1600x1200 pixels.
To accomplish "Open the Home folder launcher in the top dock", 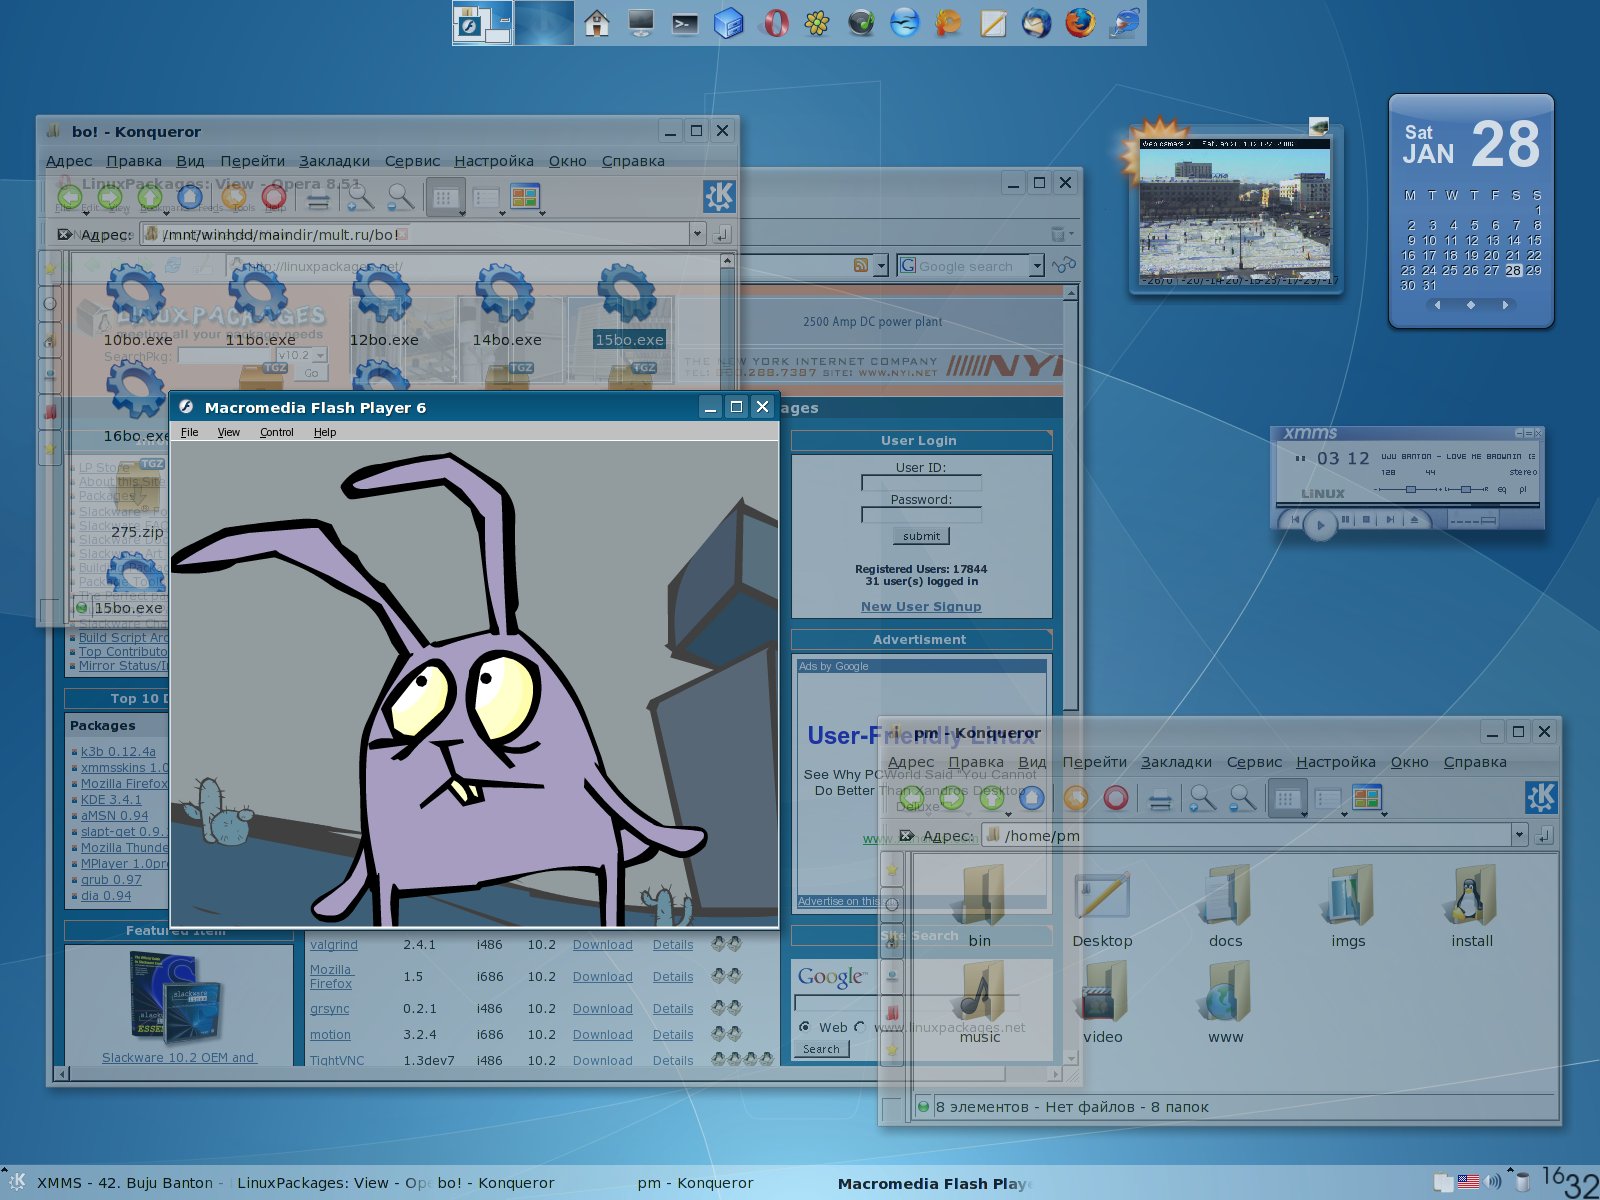I will click(597, 22).
